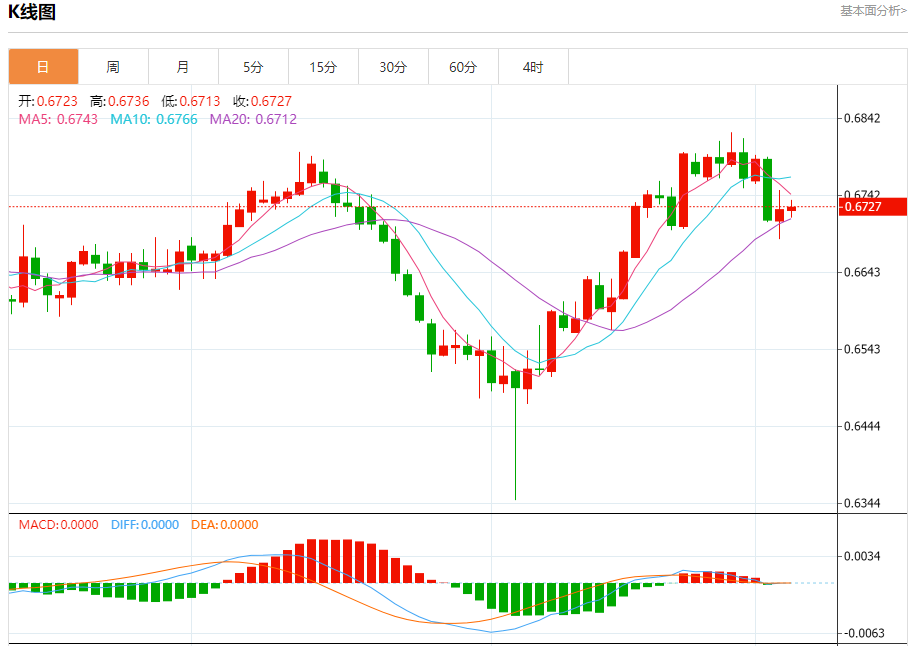Select the 日 daily chart tab
Image resolution: width=911 pixels, height=646 pixels.
tap(44, 67)
